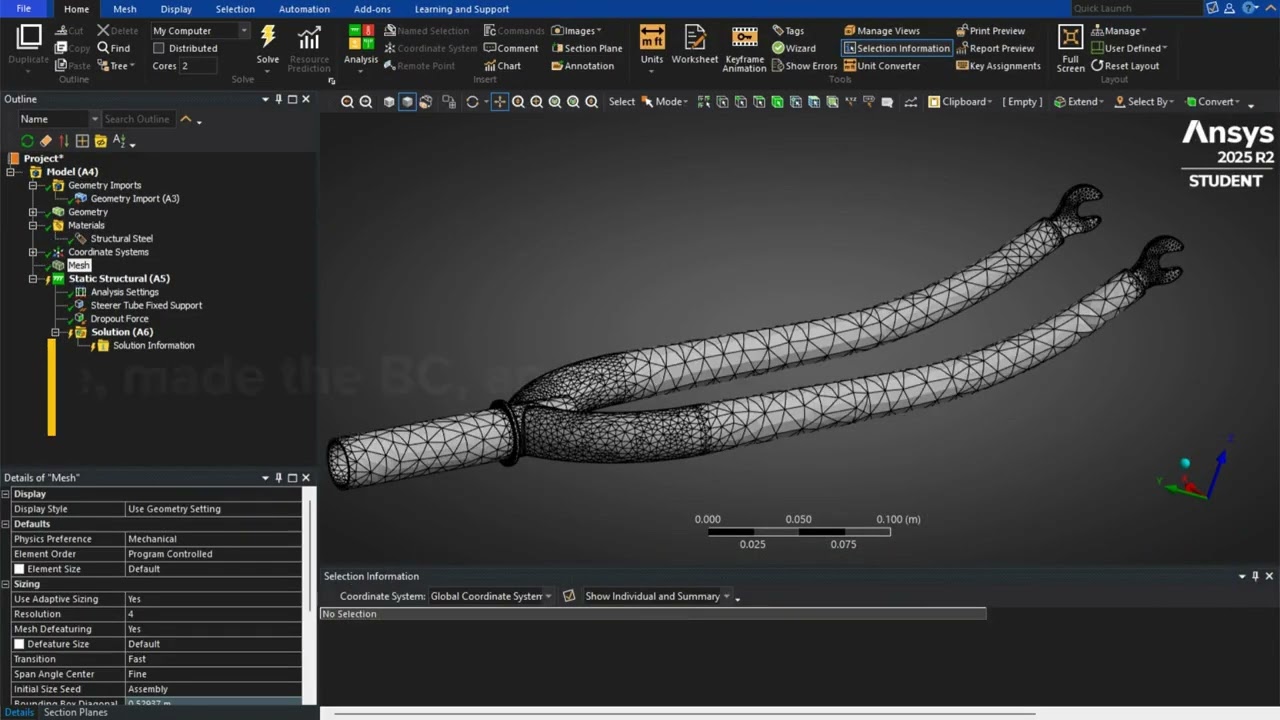Click the refresh icon in Outline toolbar
The image size is (1280, 720).
click(x=27, y=141)
